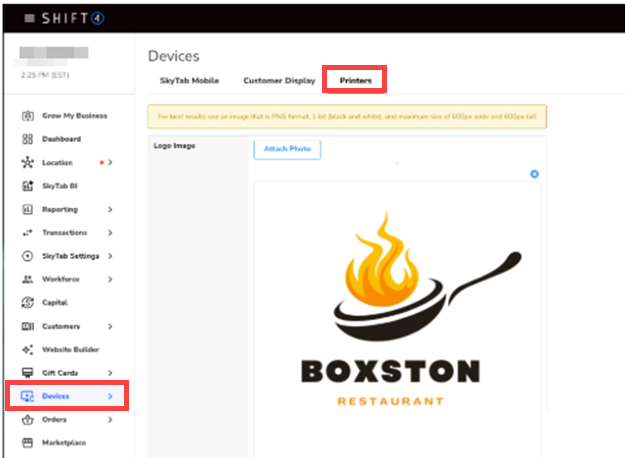Expand the Transactions submenu chevron
625x458 pixels.
(110, 233)
